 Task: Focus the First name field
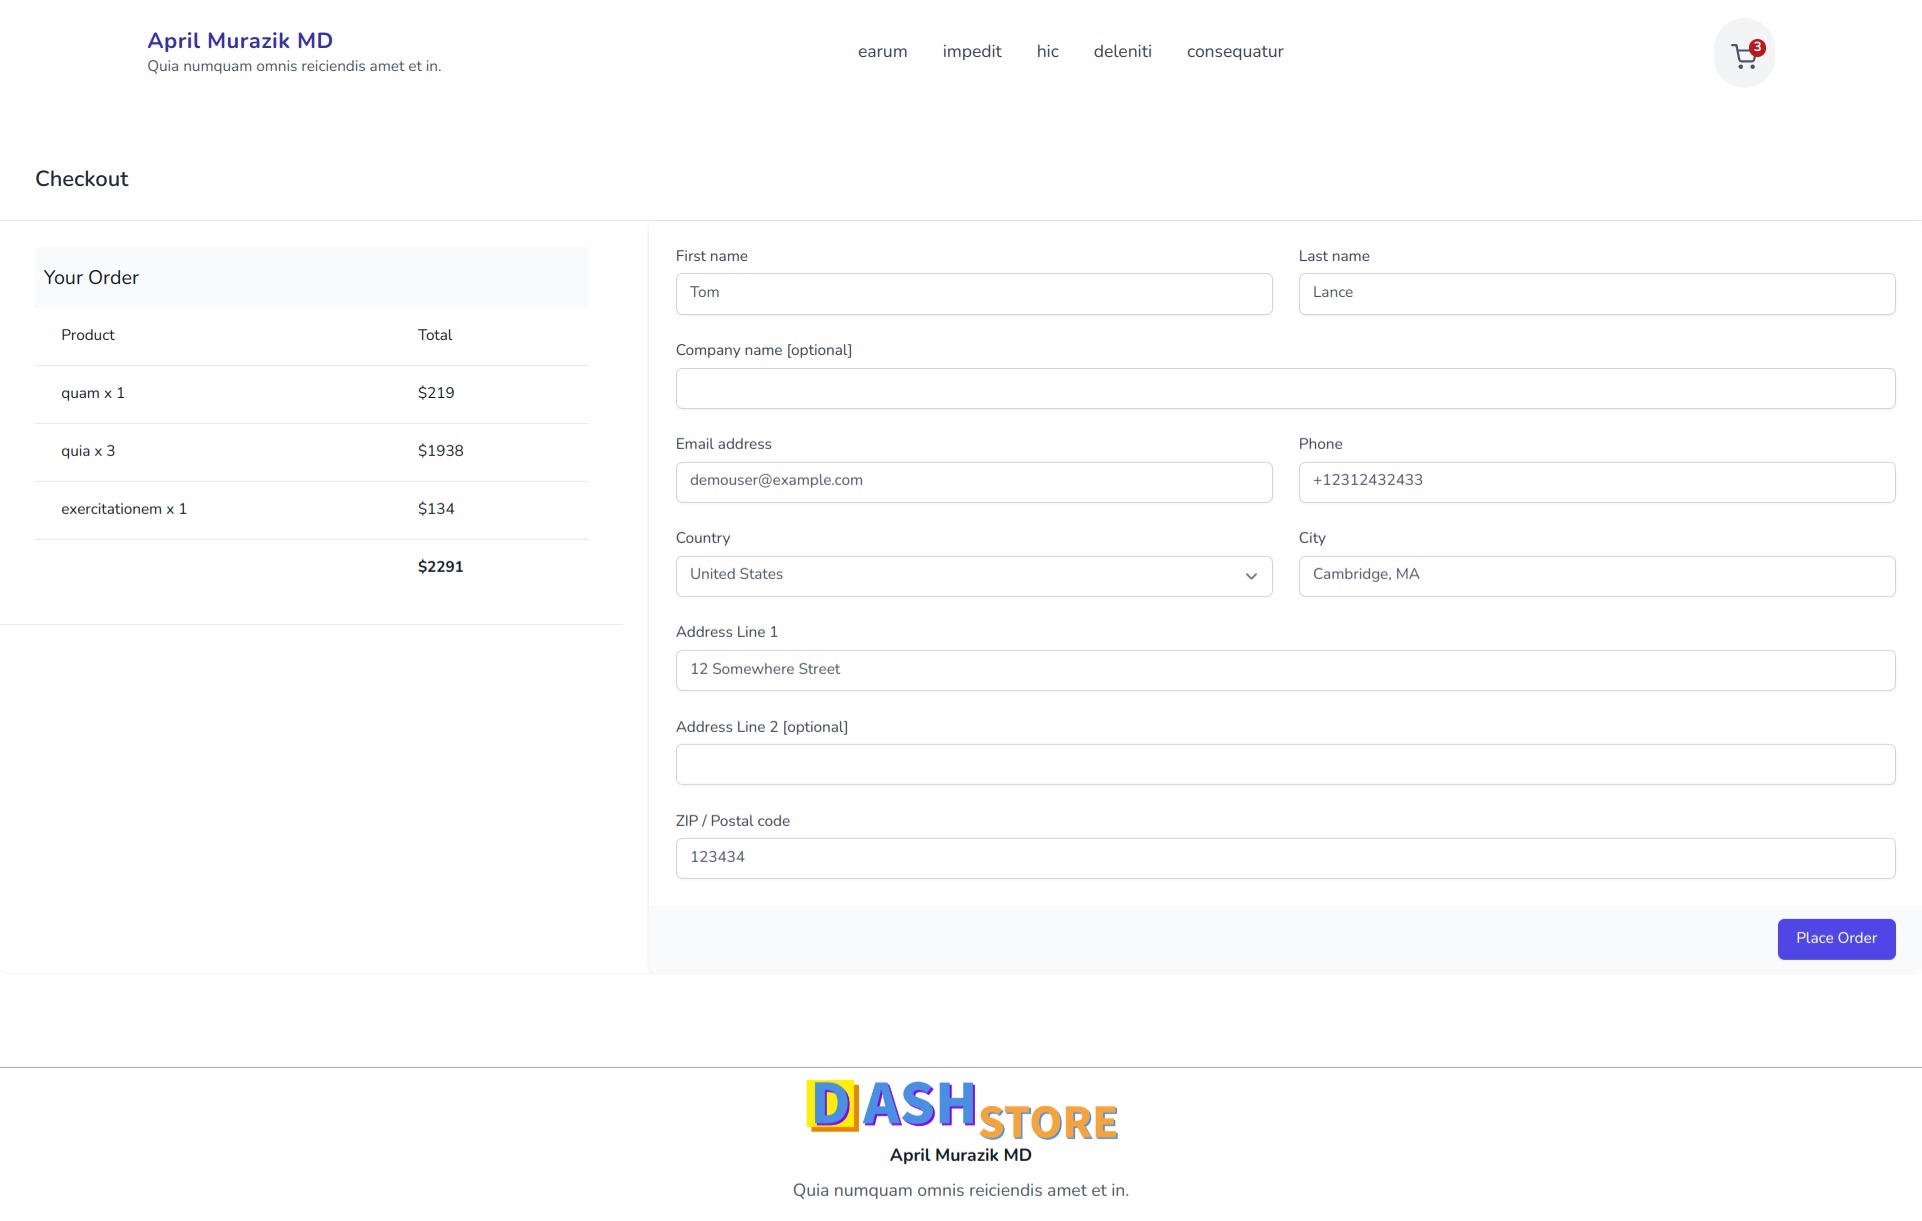[974, 294]
